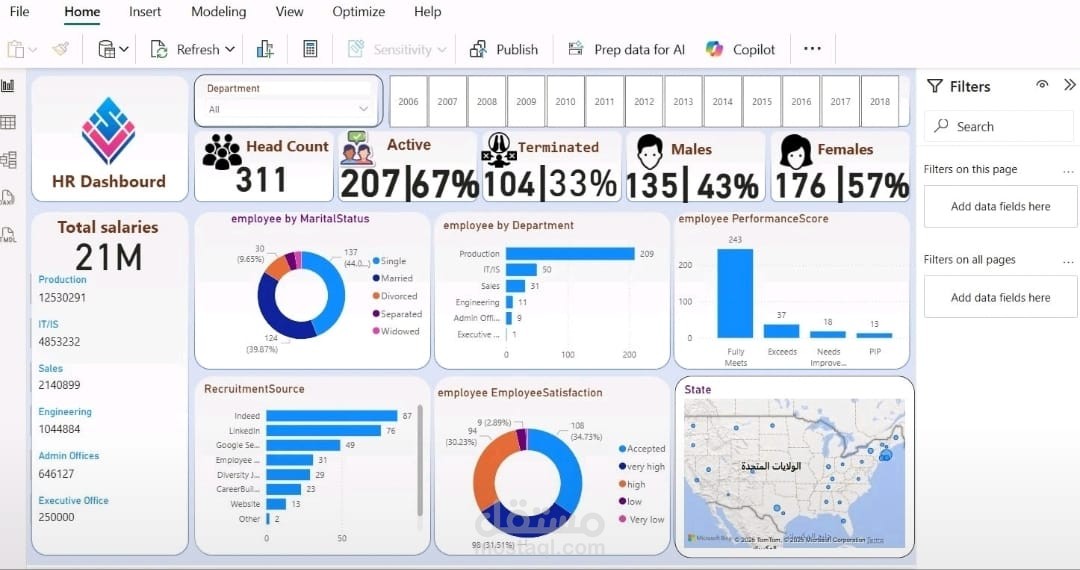Click the Females face icon
Viewport: 1080px width, 570px height.
point(796,152)
